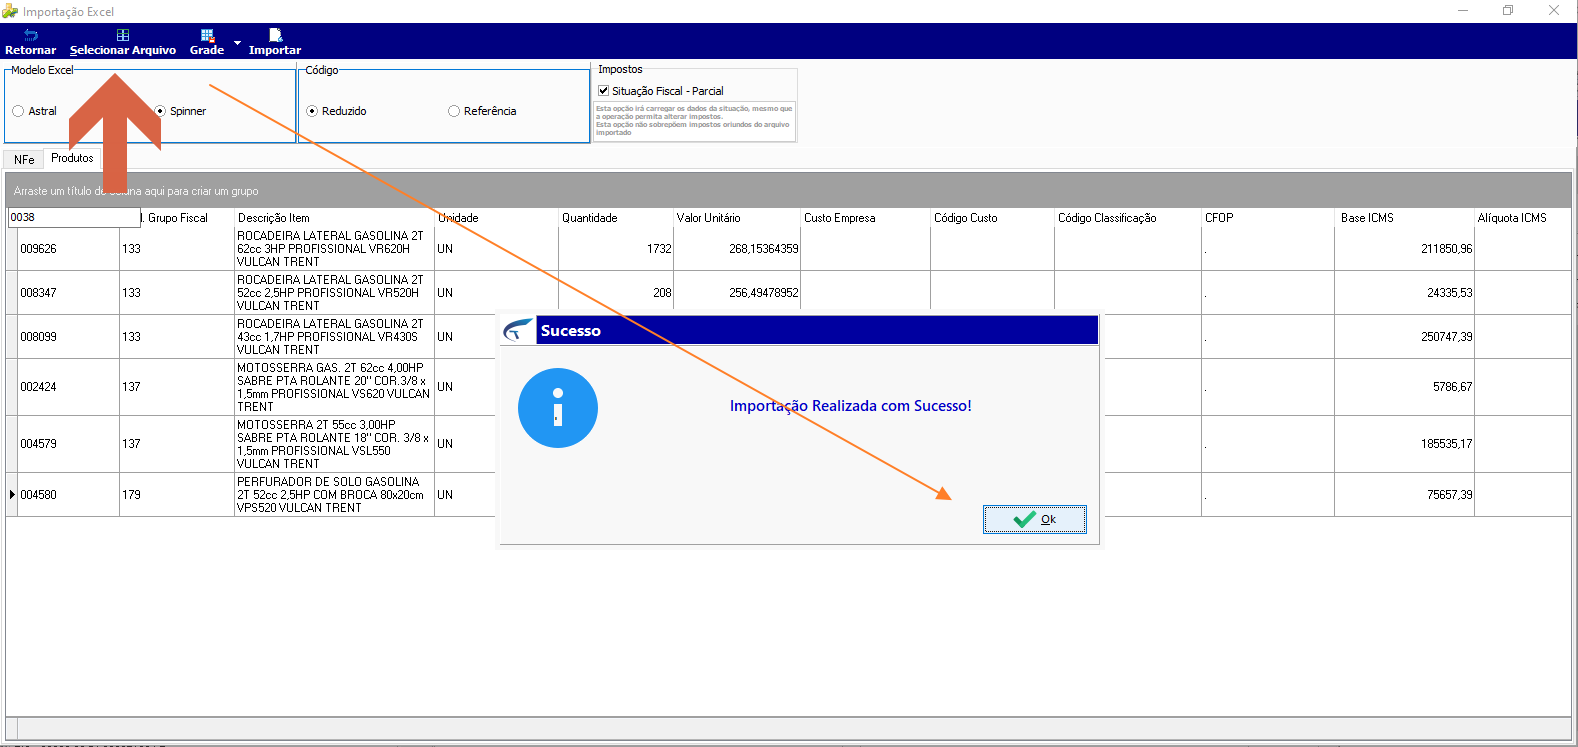The image size is (1578, 747).
Task: Switch to the Produtos tab
Action: [x=72, y=158]
